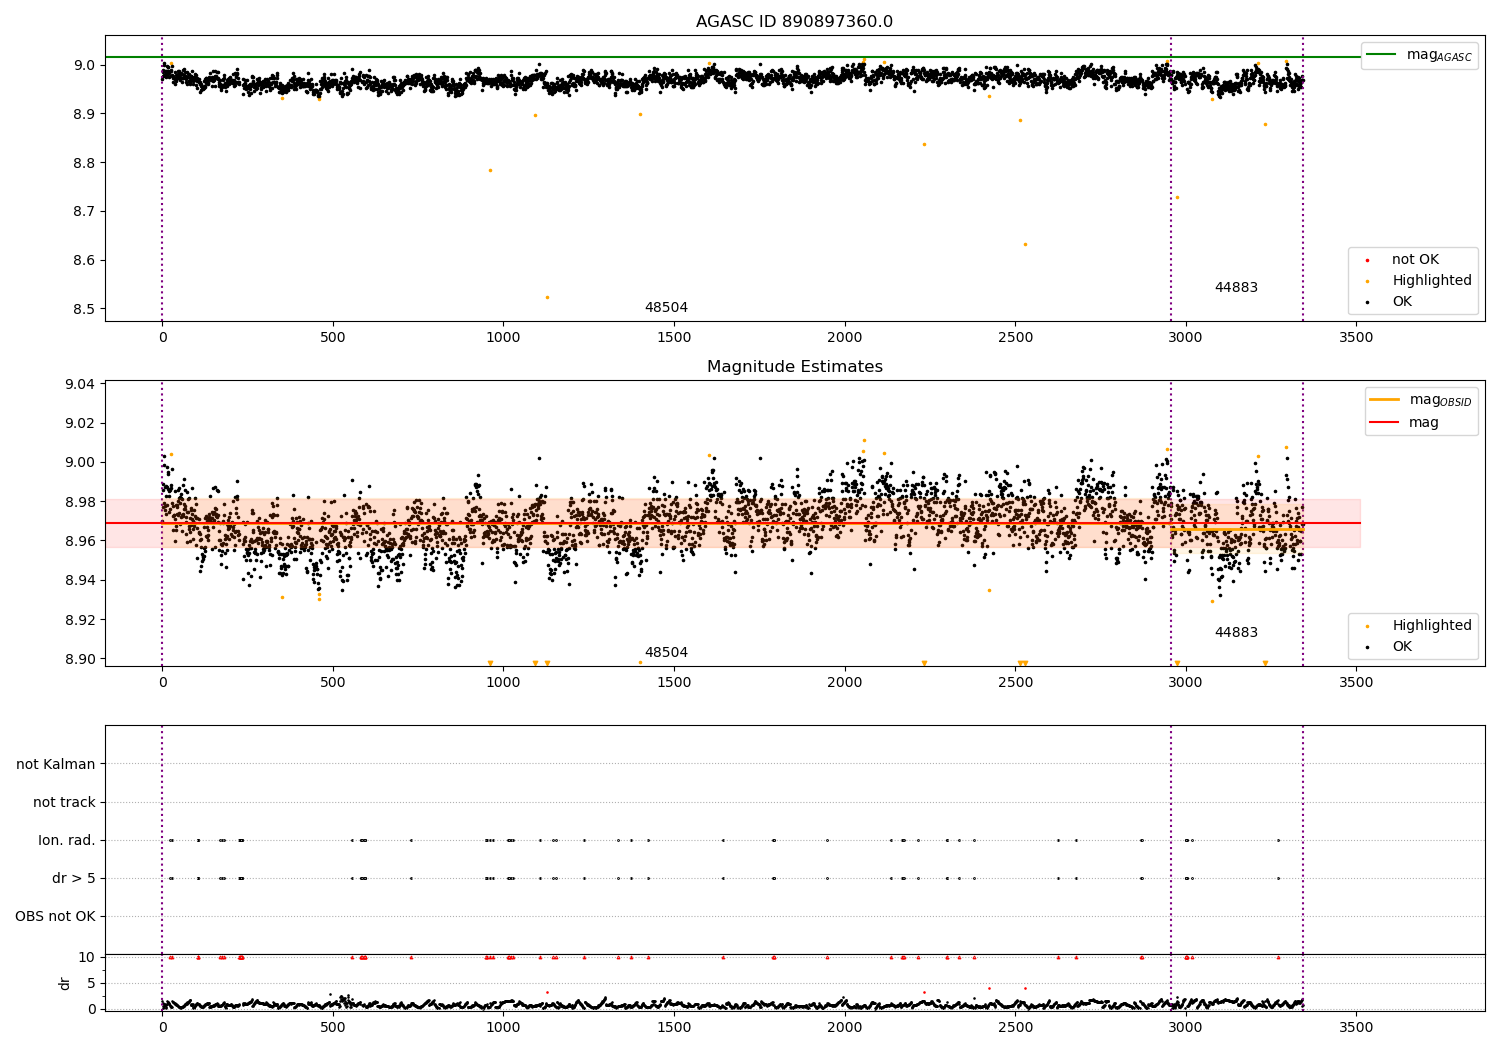Click the '9.0' y-tick of top plot
Viewport: 1500px width, 1050px height.
85,66
